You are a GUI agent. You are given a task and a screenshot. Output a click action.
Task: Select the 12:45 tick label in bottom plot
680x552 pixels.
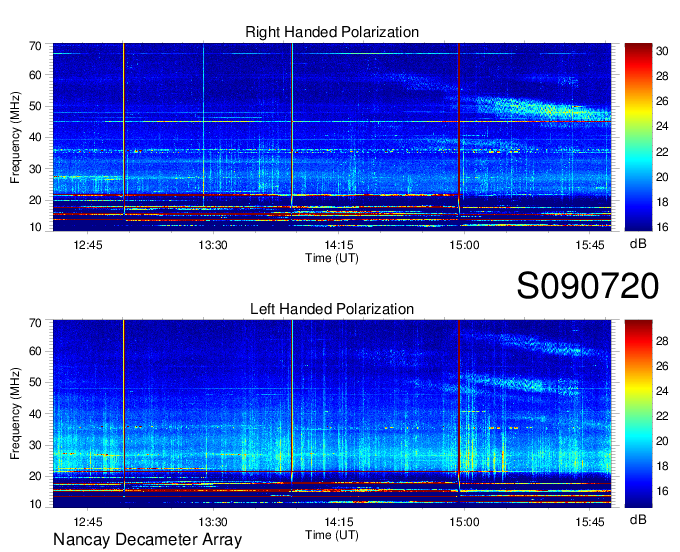point(88,522)
